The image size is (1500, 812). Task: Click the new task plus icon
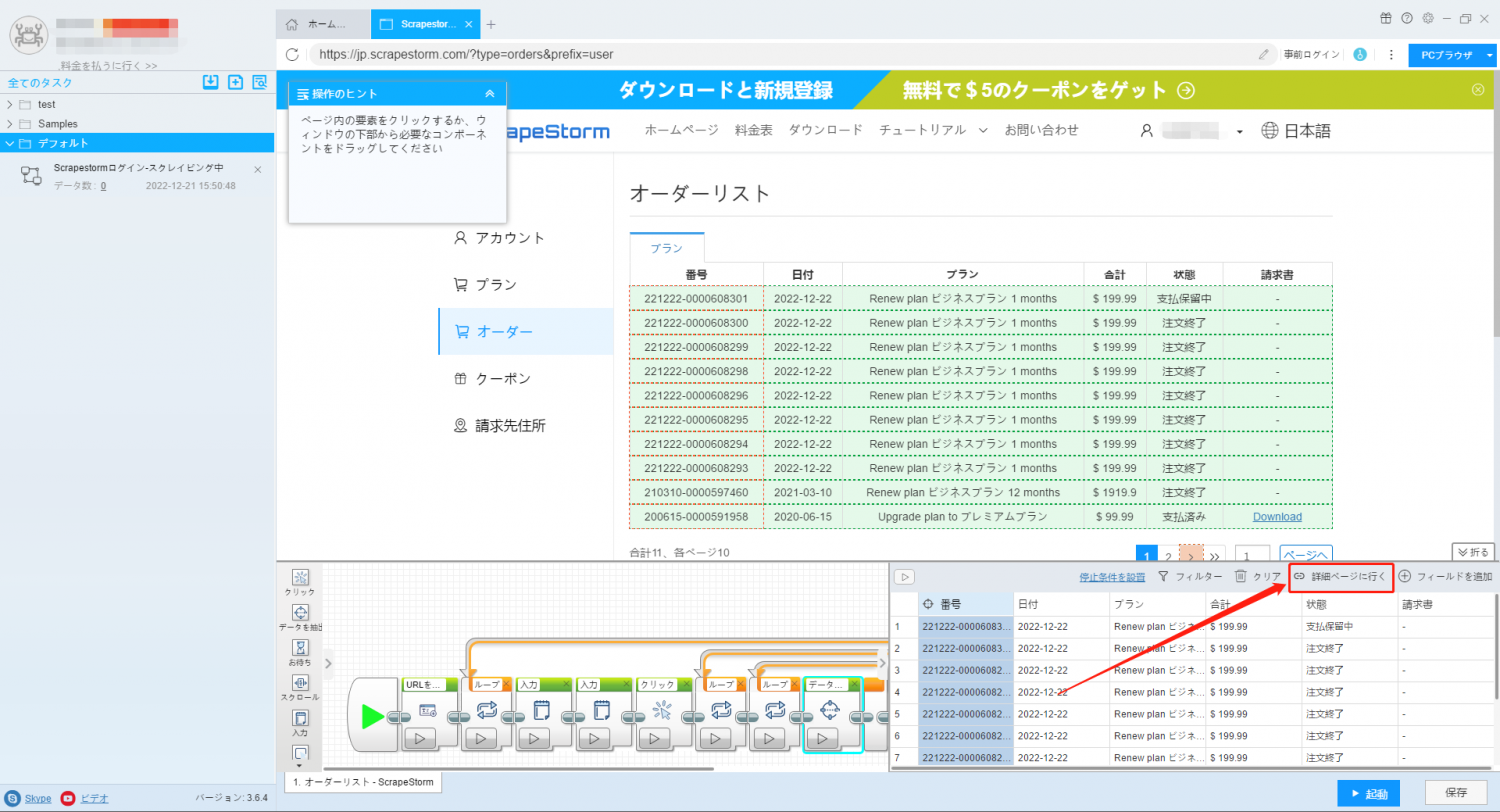pyautogui.click(x=235, y=83)
